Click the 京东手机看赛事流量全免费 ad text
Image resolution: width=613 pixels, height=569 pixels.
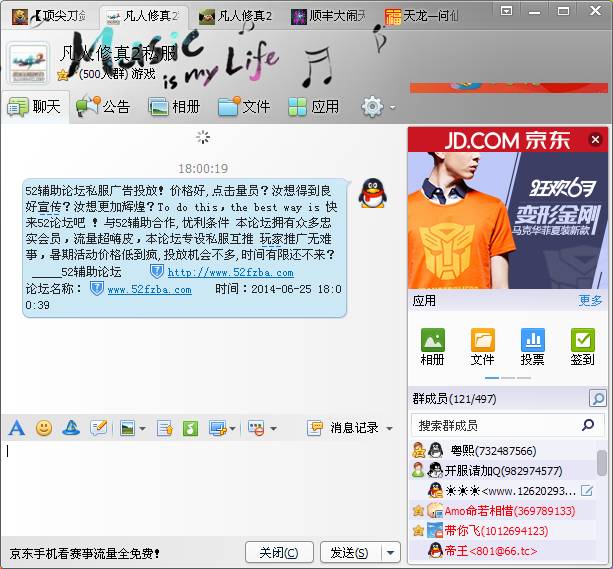85,553
